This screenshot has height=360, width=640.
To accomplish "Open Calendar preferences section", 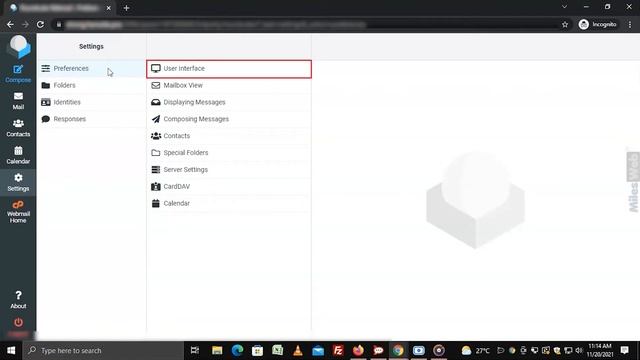I will point(229,203).
